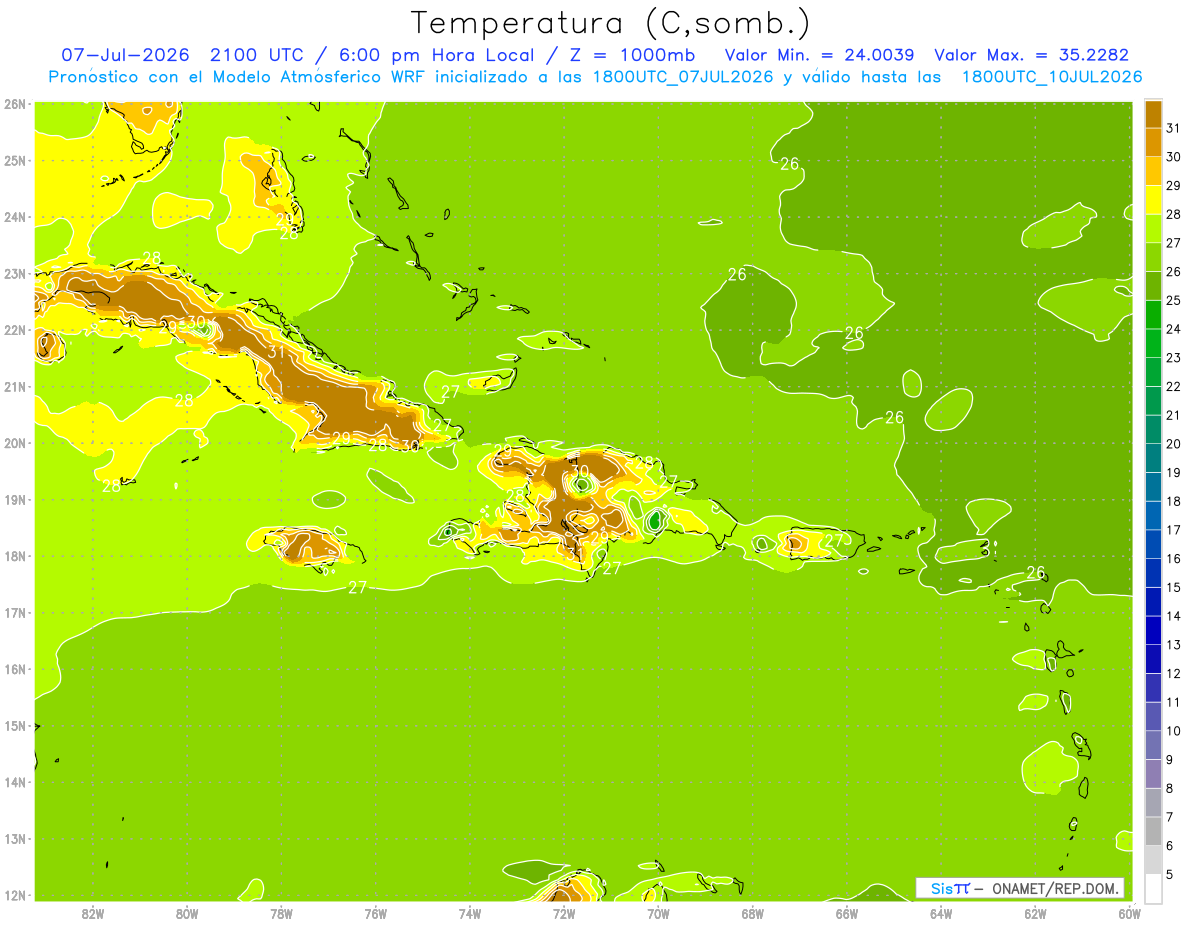The image size is (1200, 927).
Task: Click the chart title 'Temperatura (C,somb.)'
Action: pyautogui.click(x=611, y=22)
